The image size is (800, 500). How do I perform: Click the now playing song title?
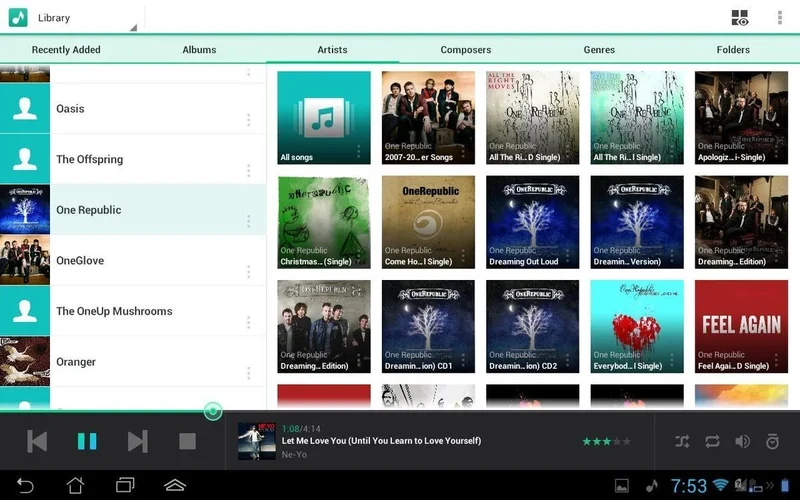point(381,441)
